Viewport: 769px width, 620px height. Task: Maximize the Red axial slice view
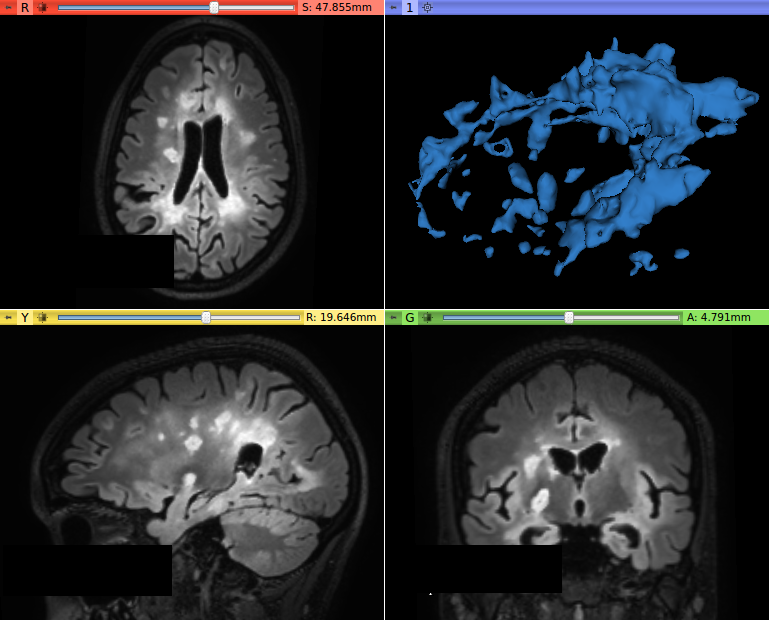(x=42, y=7)
